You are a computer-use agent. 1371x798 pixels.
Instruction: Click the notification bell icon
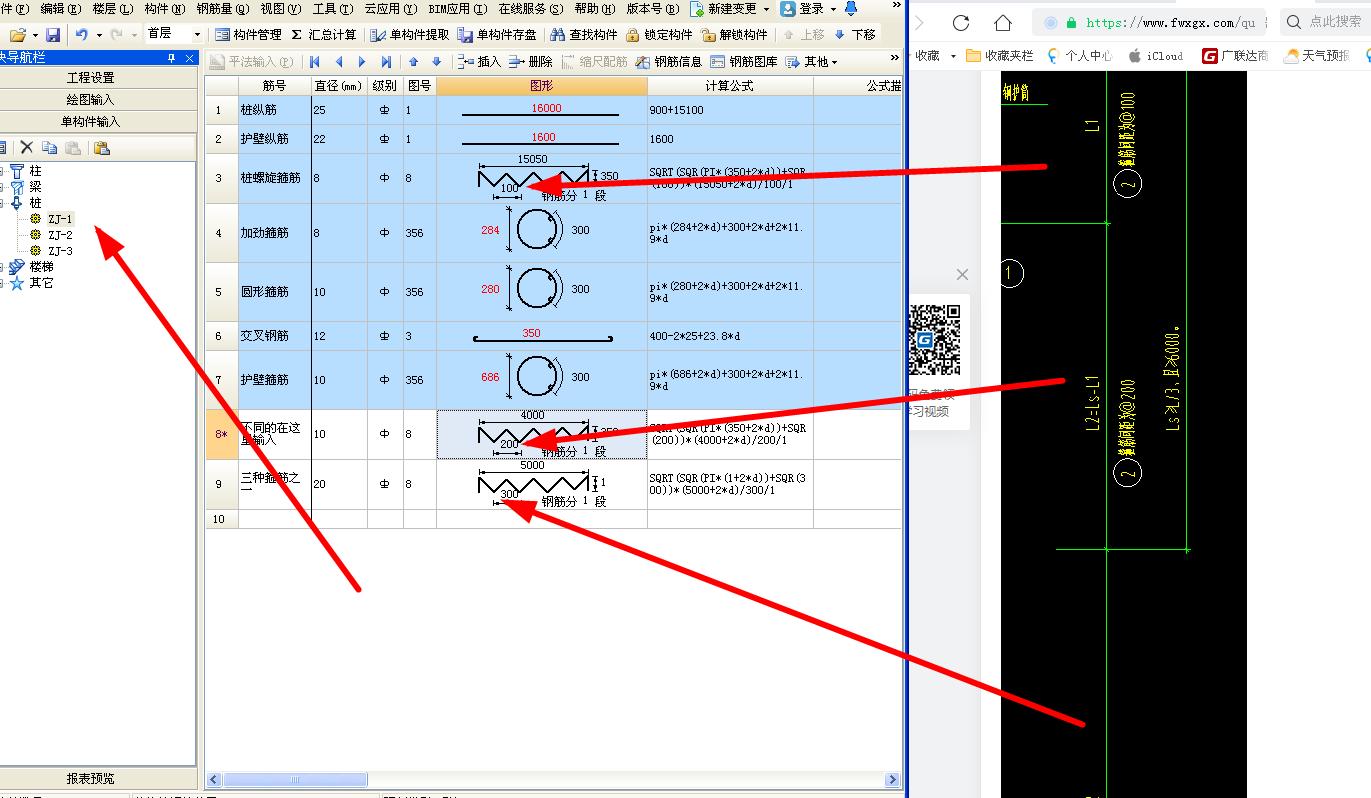851,9
